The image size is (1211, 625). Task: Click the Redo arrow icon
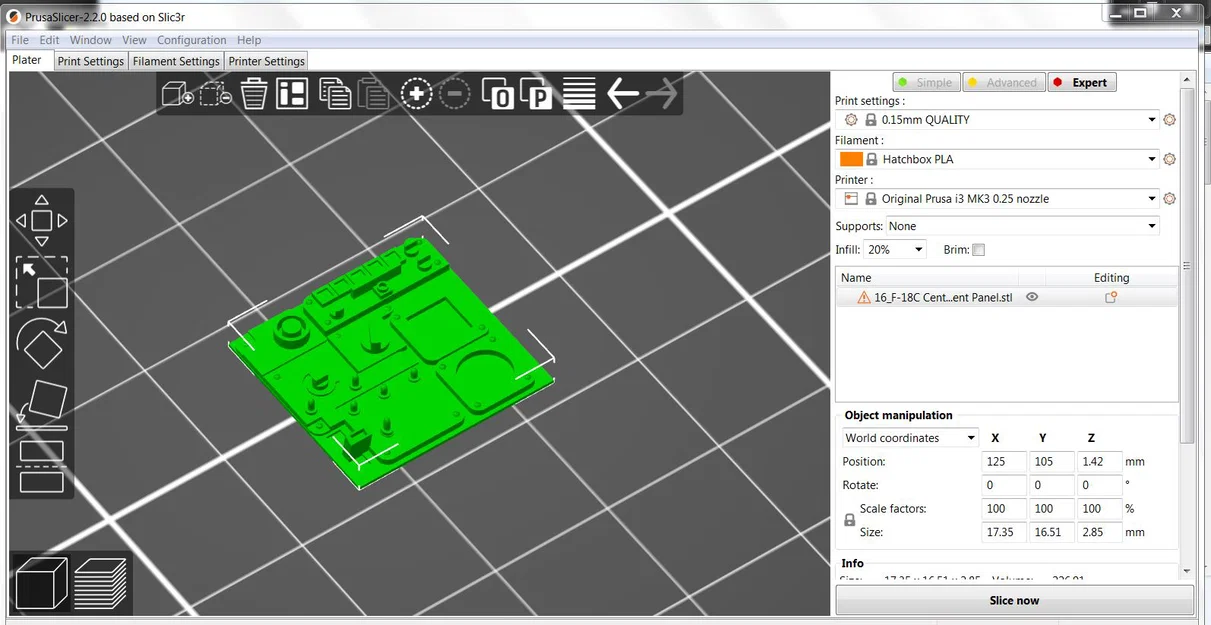[661, 94]
